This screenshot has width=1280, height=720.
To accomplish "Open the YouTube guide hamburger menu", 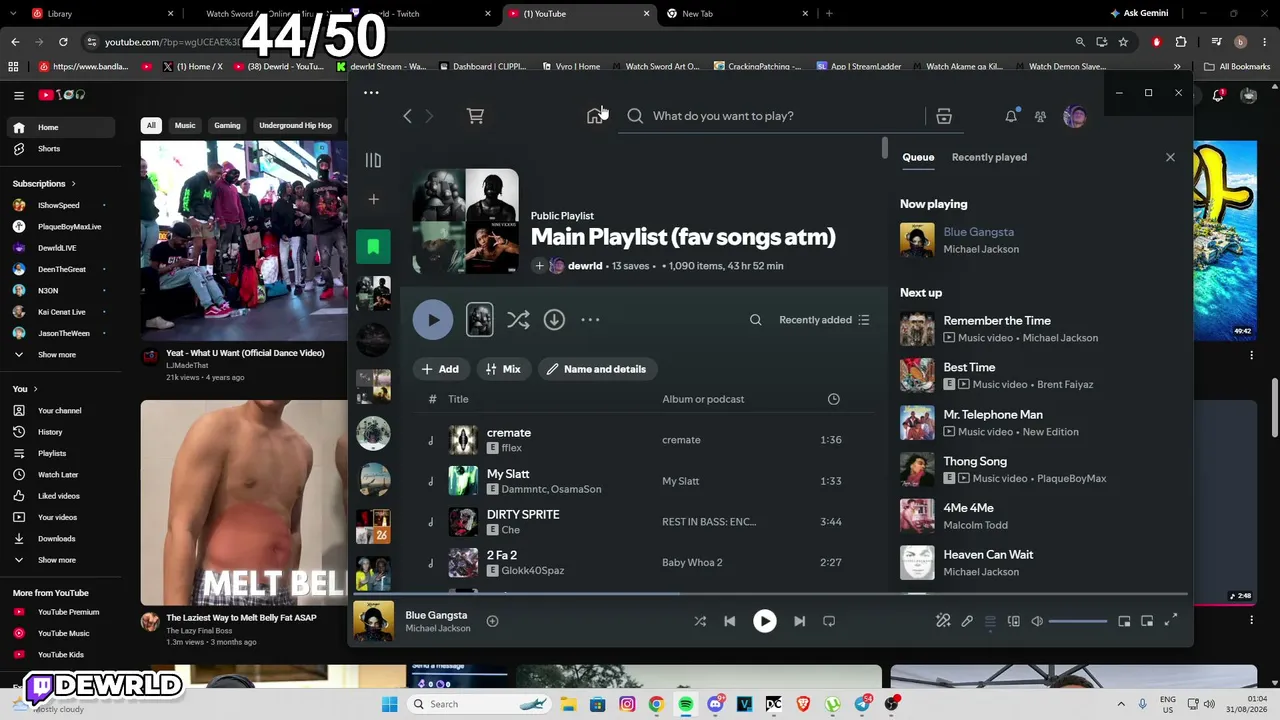I will pyautogui.click(x=19, y=95).
